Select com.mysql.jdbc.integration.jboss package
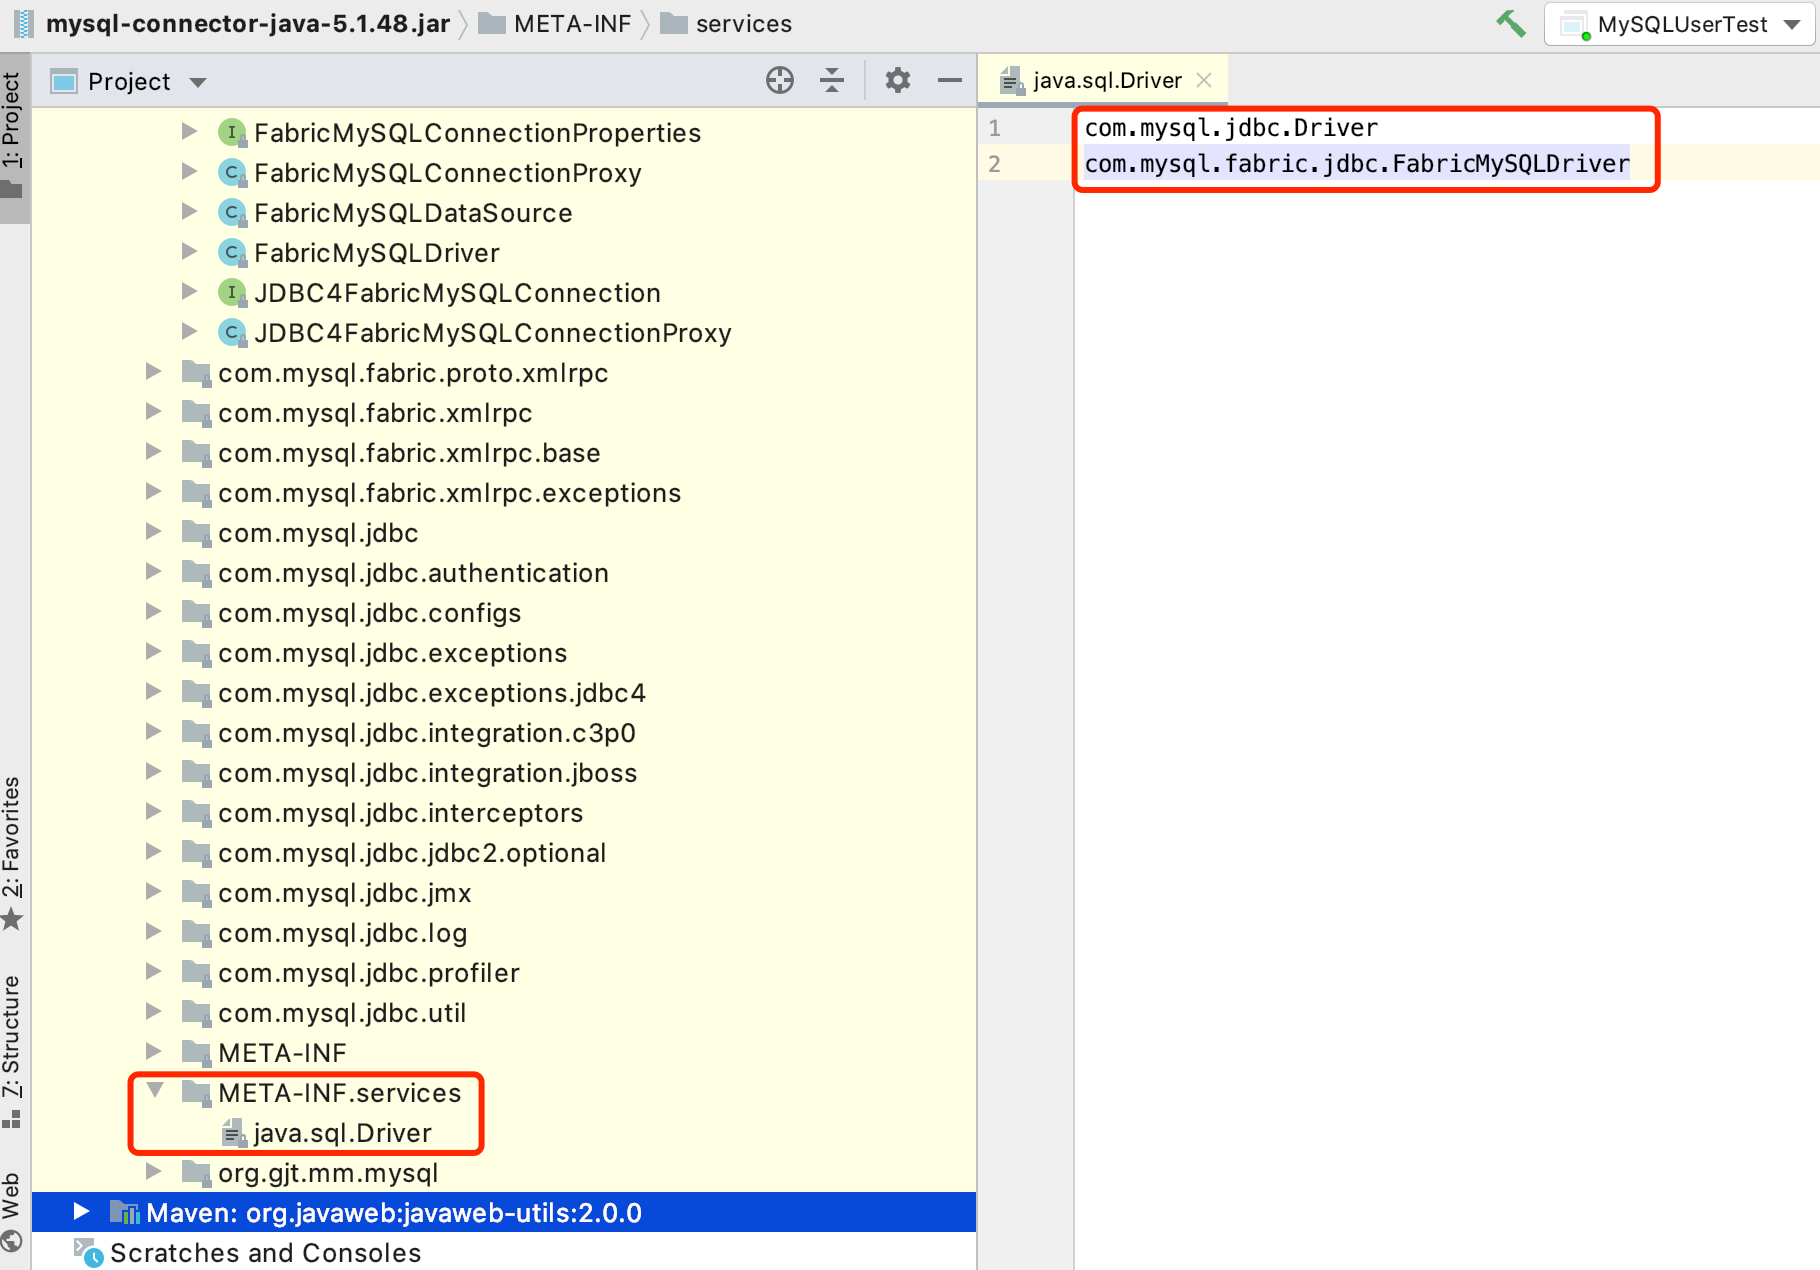Image resolution: width=1820 pixels, height=1270 pixels. coord(427,773)
